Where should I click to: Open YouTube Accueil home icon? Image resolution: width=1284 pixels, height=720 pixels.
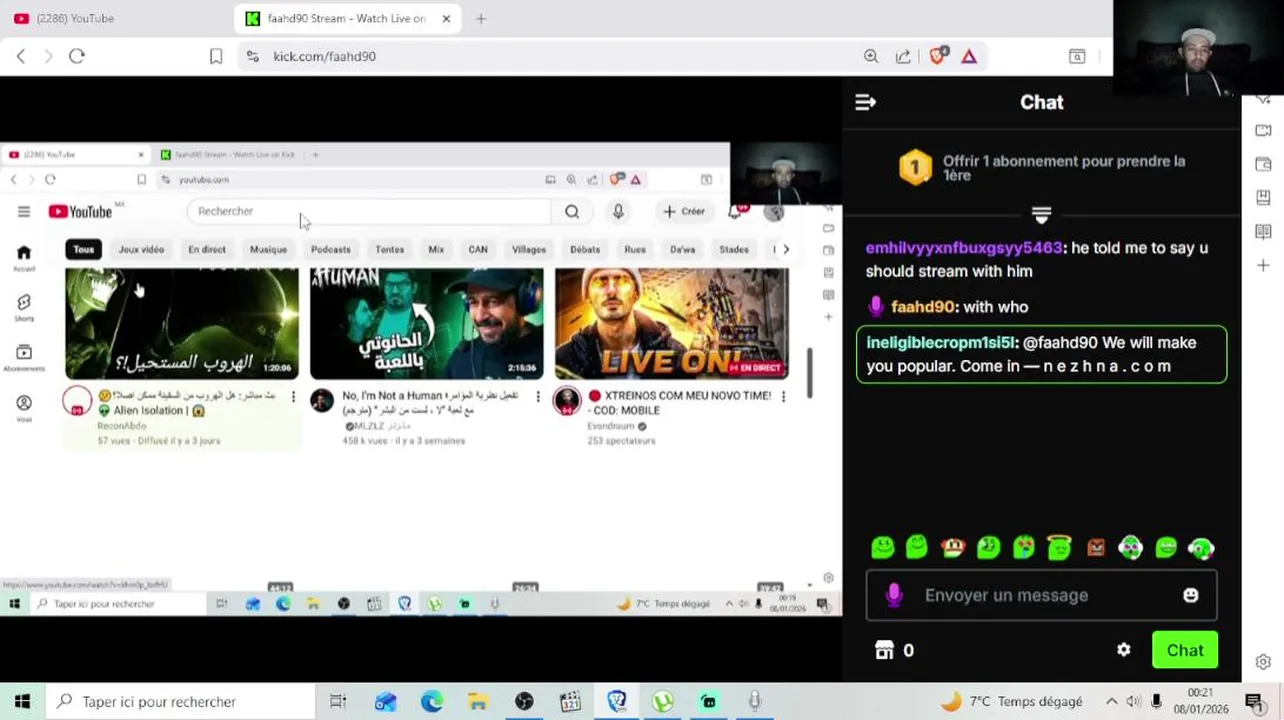(x=24, y=258)
